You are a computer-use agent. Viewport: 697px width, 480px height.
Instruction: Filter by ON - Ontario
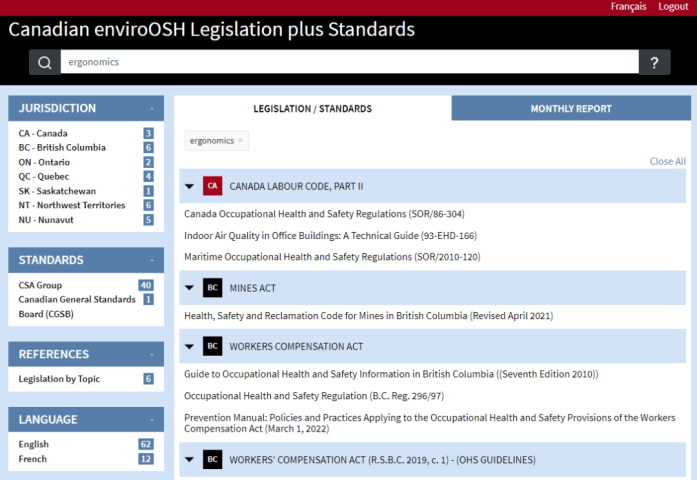(44, 162)
